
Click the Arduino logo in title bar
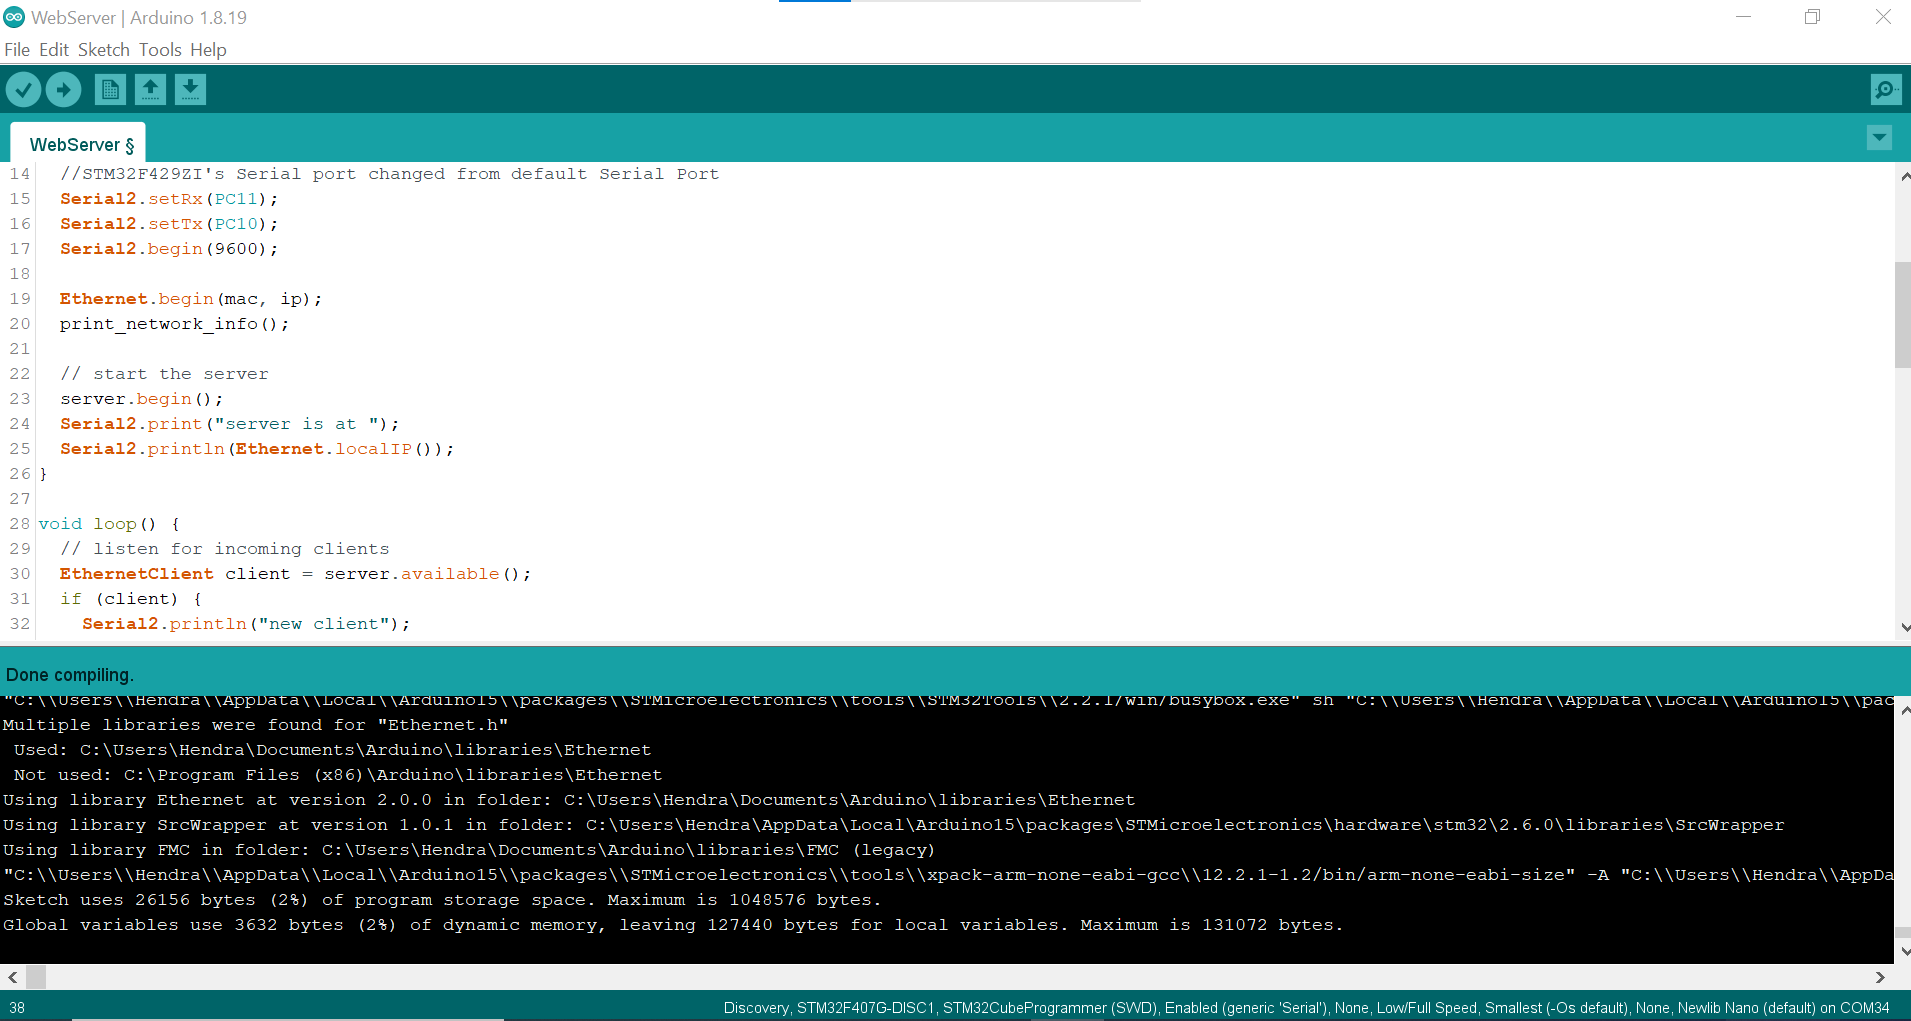click(14, 17)
